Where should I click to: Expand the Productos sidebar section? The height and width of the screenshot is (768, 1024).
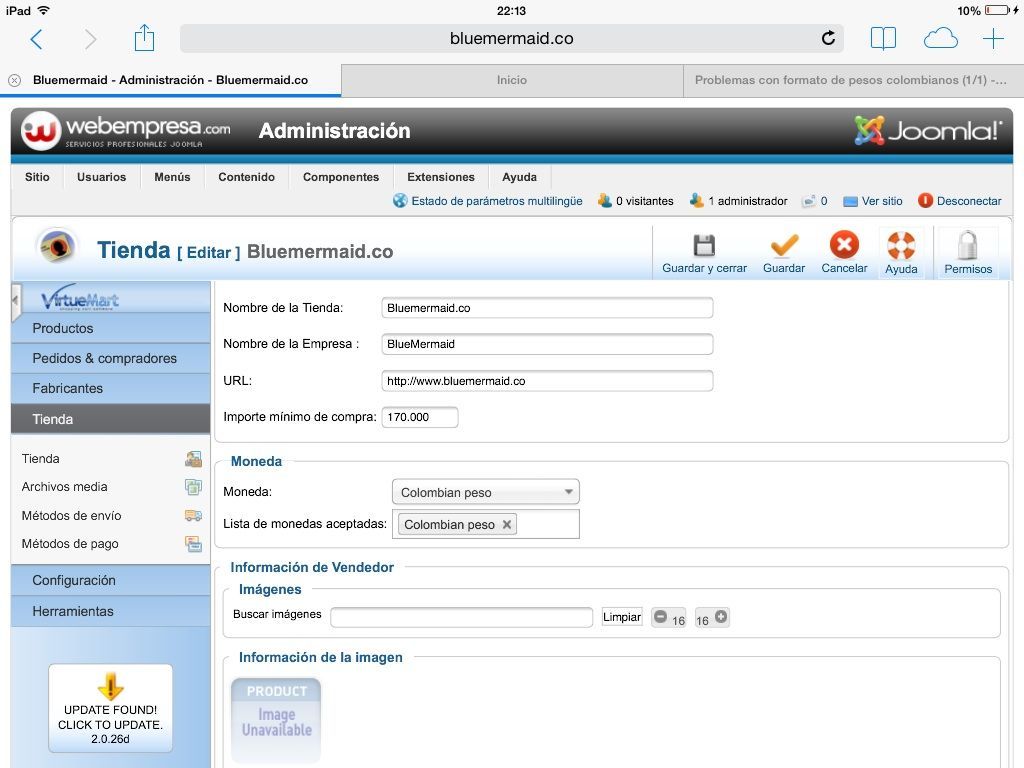point(111,328)
